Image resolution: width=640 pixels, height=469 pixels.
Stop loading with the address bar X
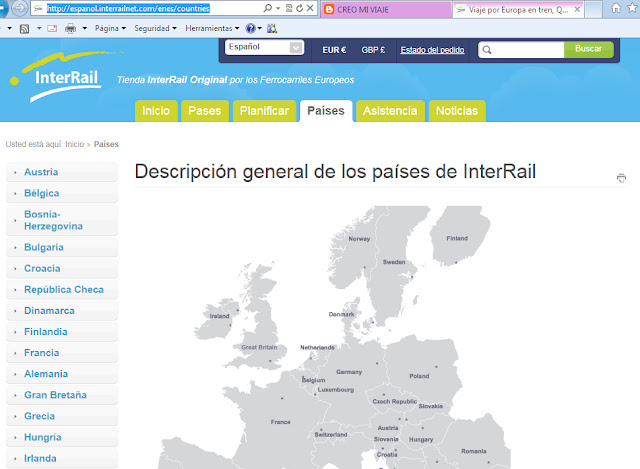pos(310,8)
